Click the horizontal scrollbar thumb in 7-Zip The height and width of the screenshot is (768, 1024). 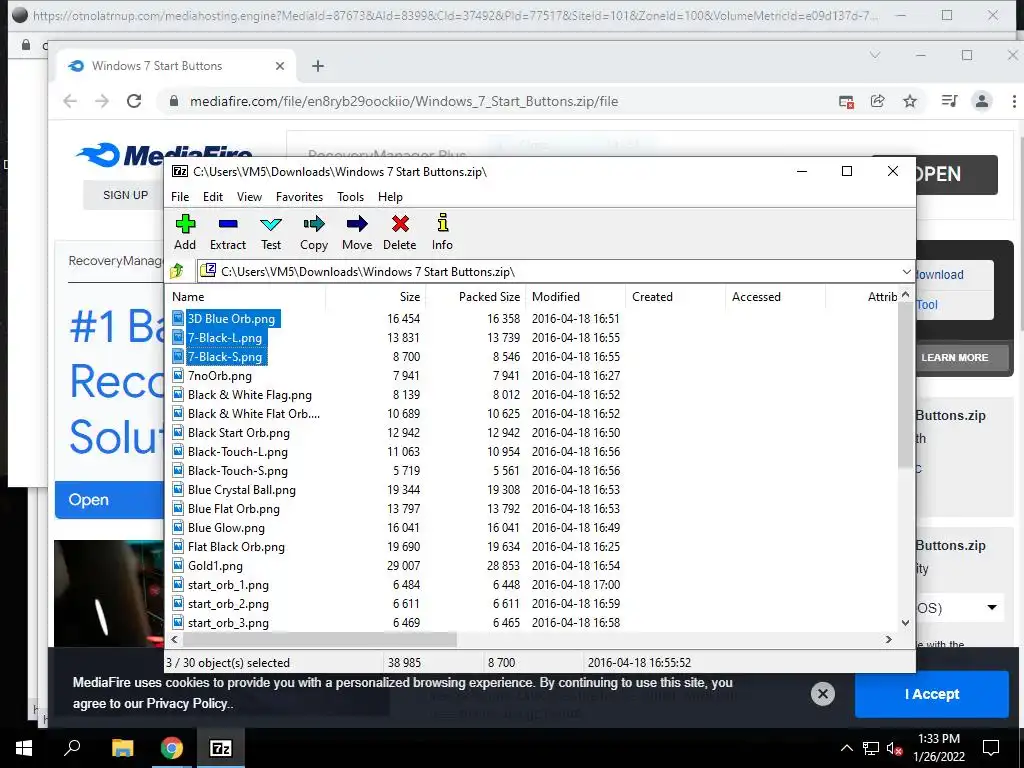pyautogui.click(x=319, y=639)
